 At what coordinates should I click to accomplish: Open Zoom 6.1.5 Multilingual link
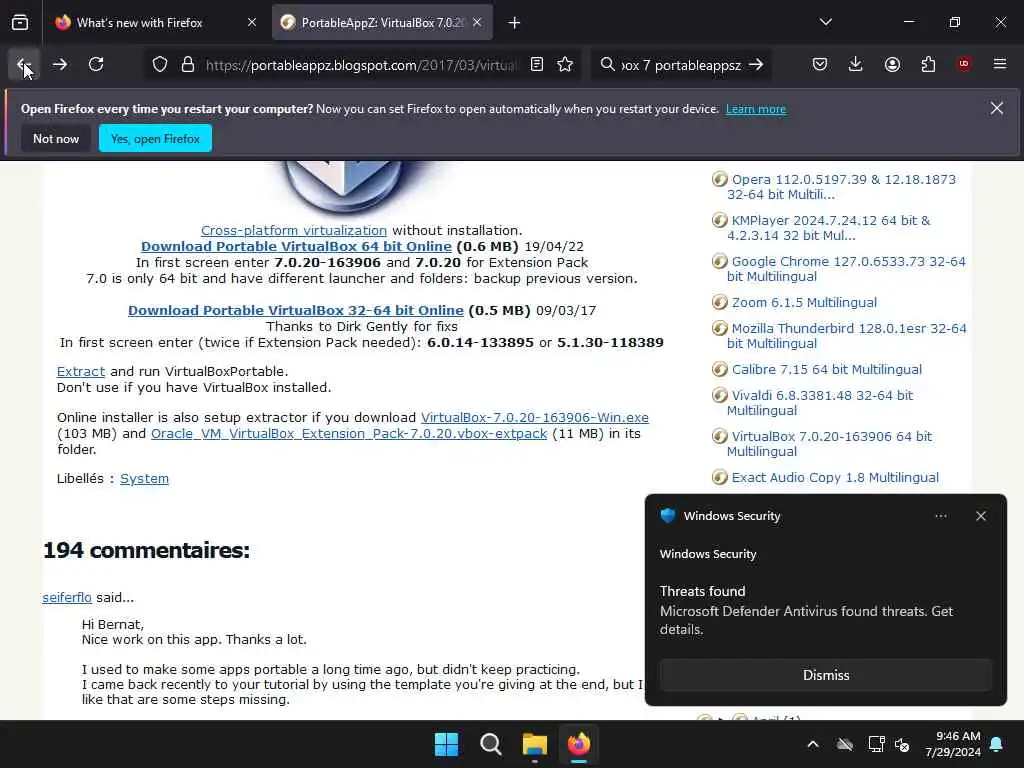pyautogui.click(x=804, y=303)
